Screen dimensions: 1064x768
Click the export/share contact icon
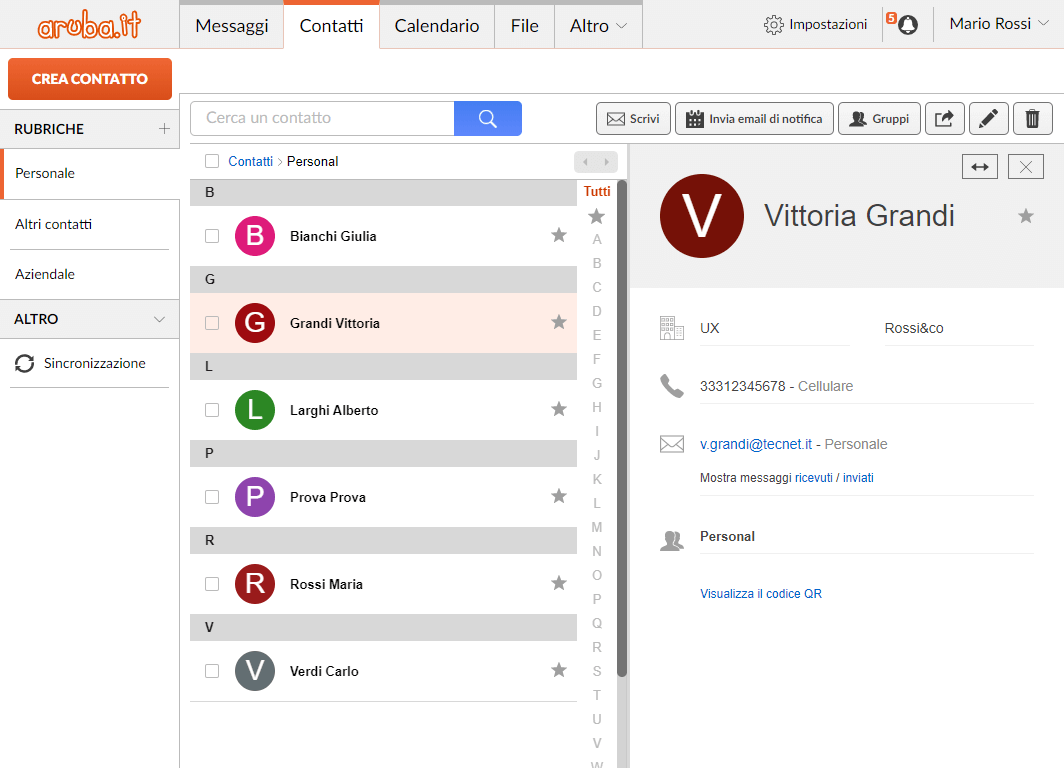(945, 119)
